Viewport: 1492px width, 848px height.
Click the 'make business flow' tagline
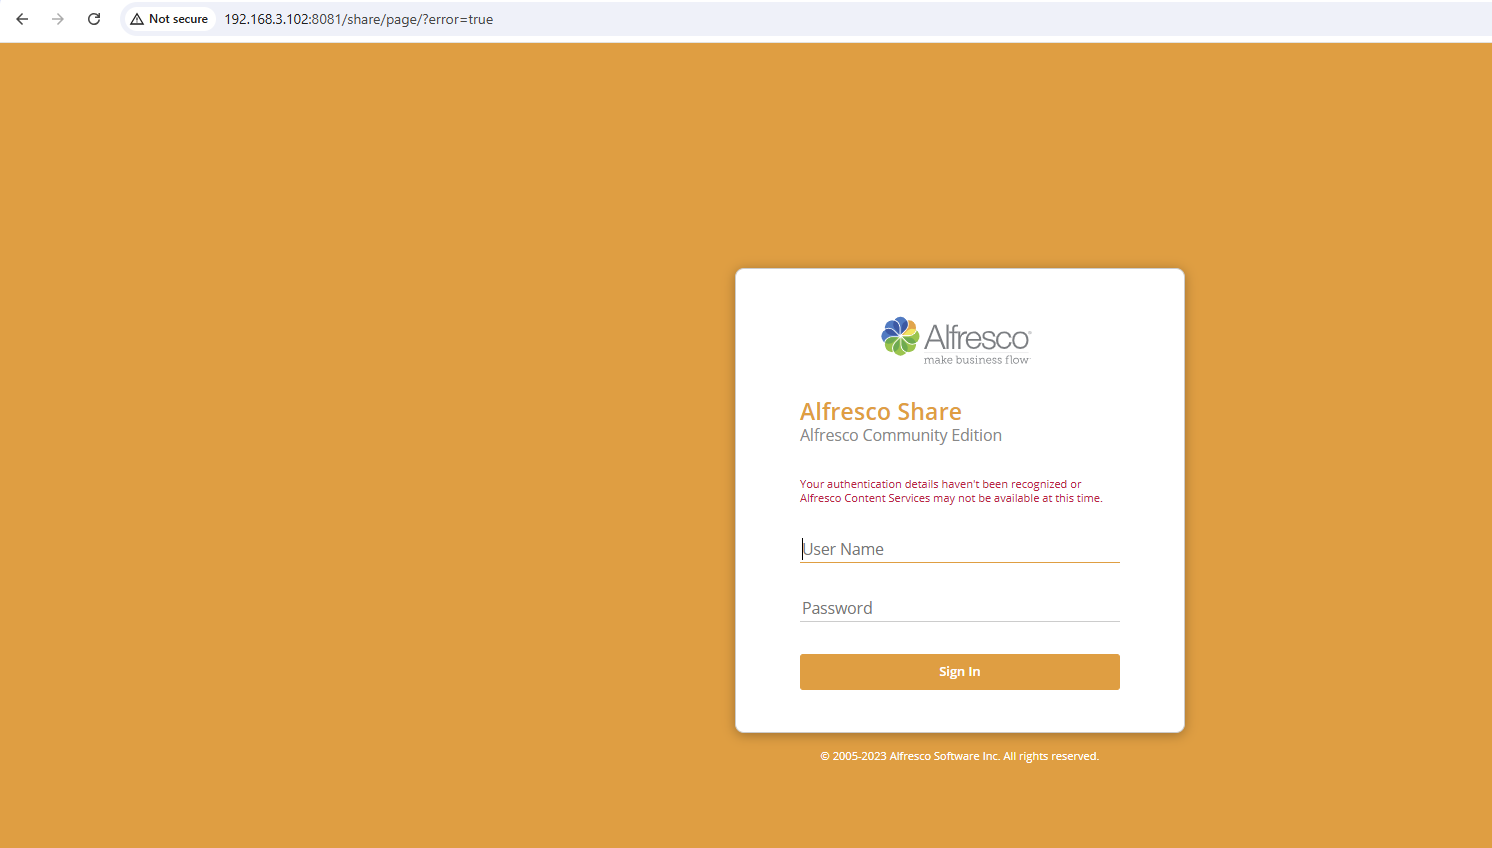tap(976, 360)
